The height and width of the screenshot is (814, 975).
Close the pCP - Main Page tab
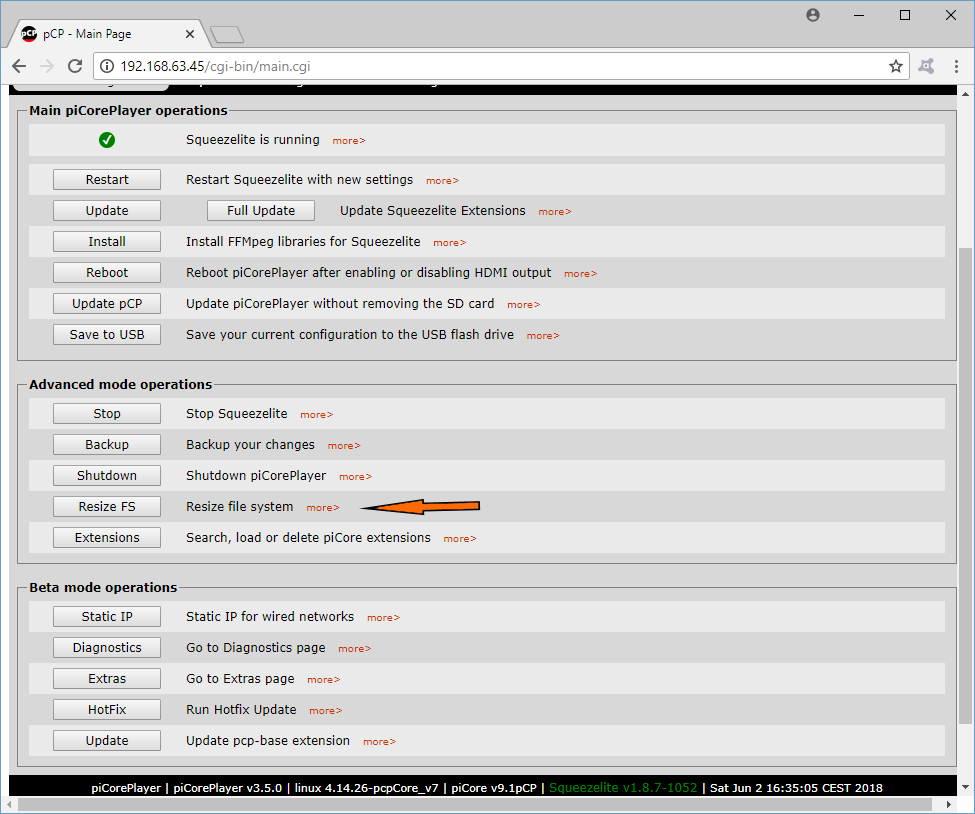(190, 34)
